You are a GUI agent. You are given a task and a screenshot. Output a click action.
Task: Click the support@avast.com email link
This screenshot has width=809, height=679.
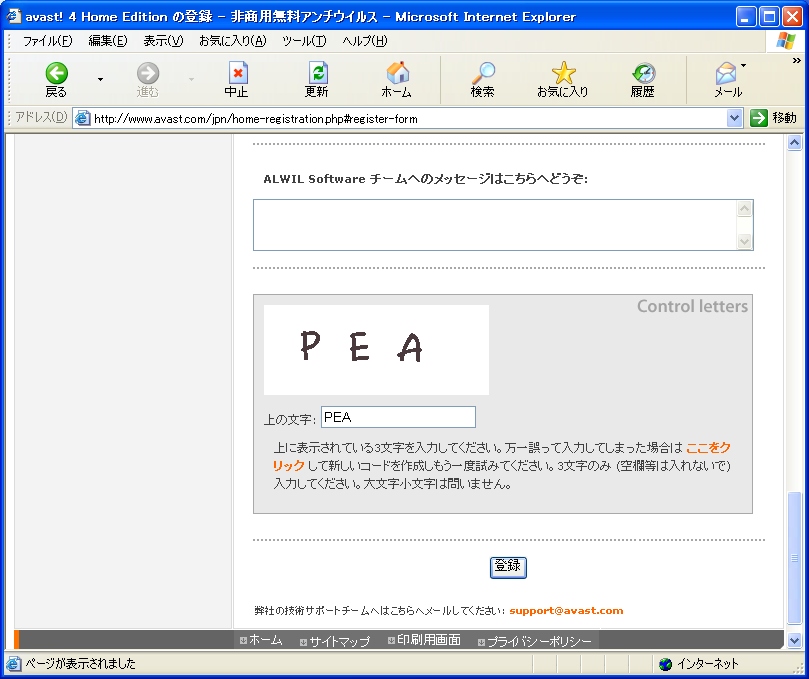click(x=566, y=610)
